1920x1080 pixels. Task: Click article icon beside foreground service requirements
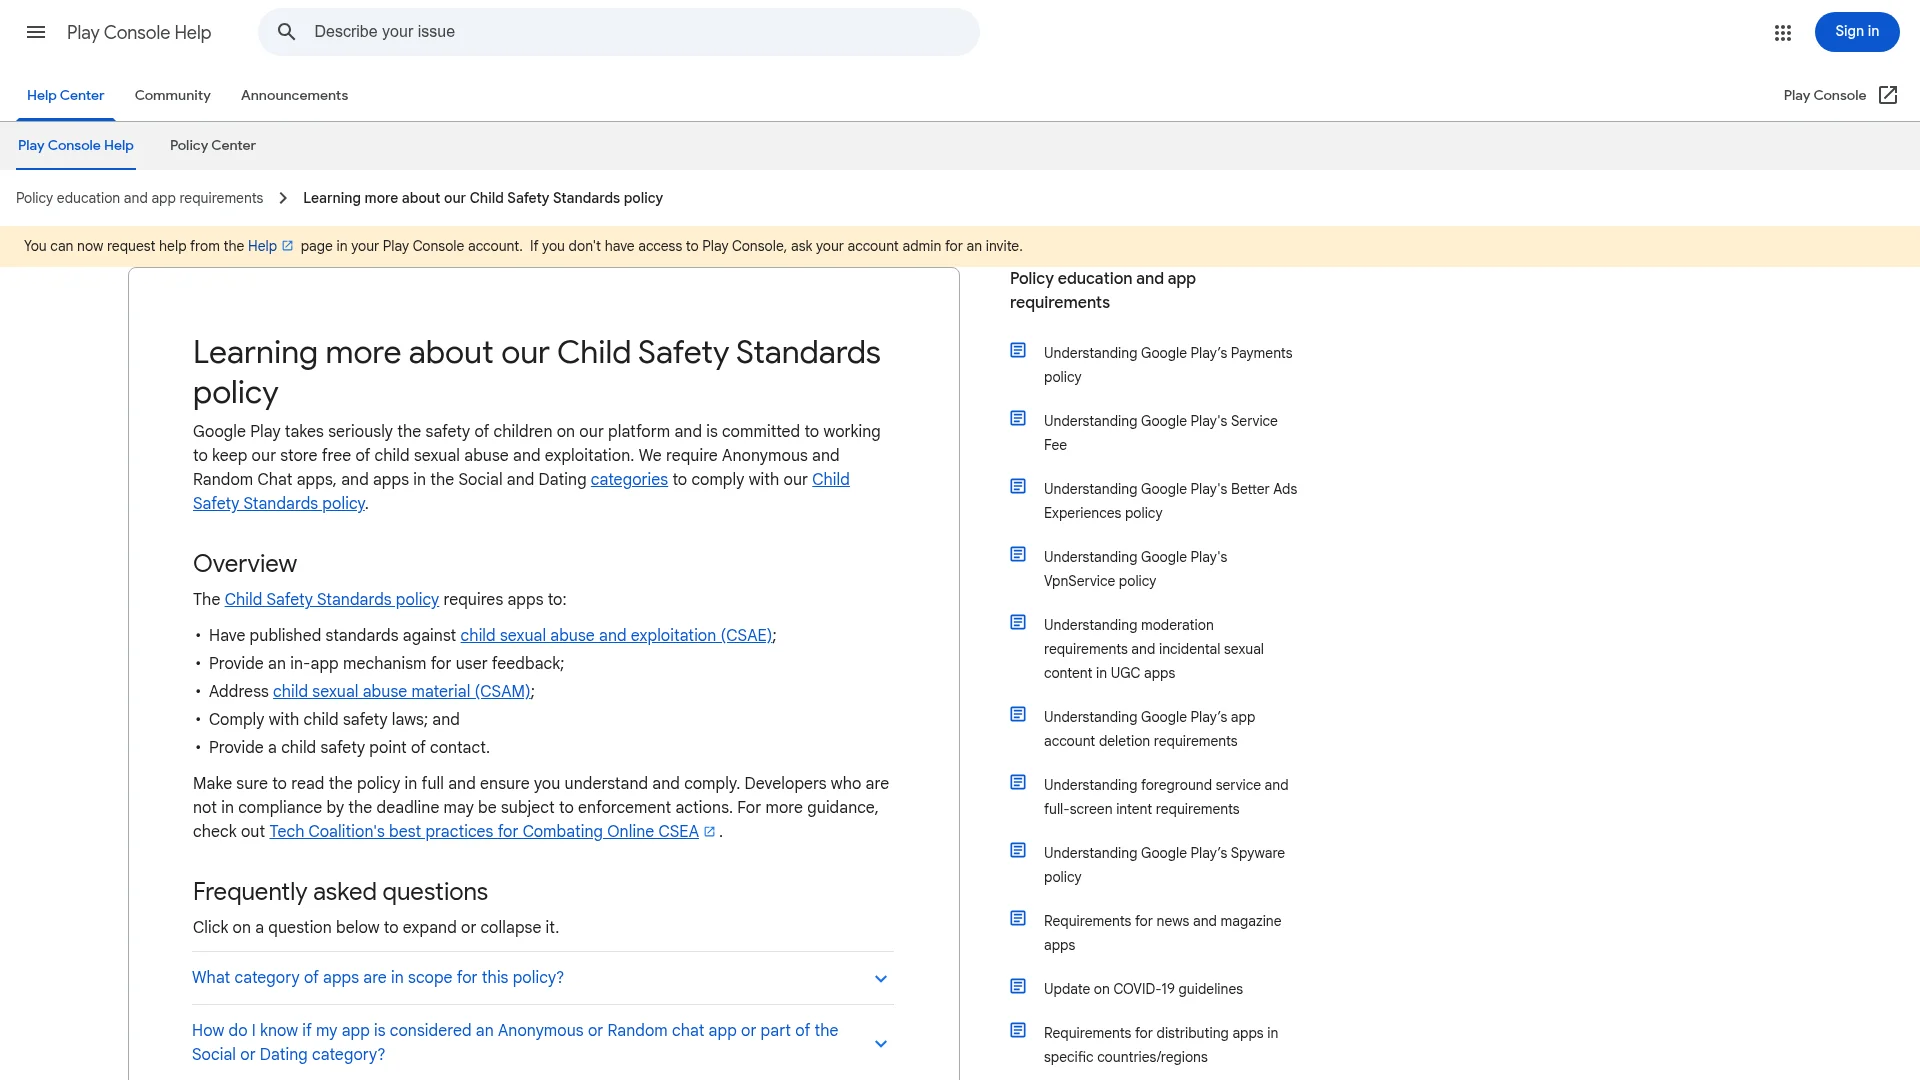click(1018, 783)
